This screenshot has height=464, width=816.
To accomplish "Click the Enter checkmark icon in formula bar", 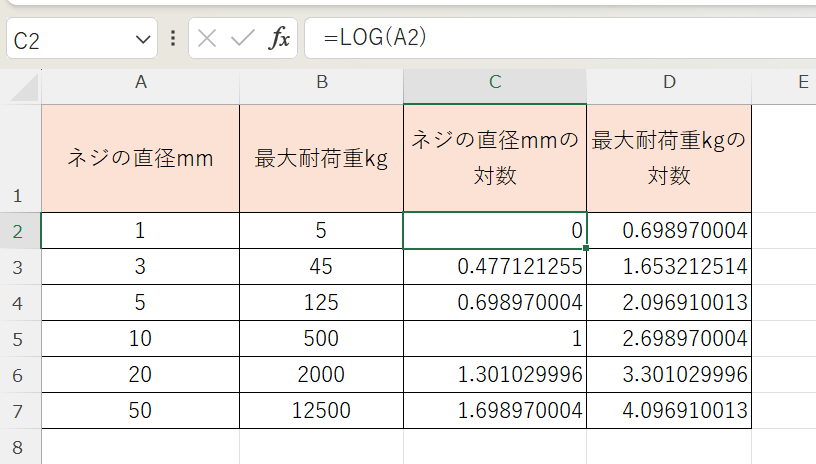I will [x=242, y=39].
